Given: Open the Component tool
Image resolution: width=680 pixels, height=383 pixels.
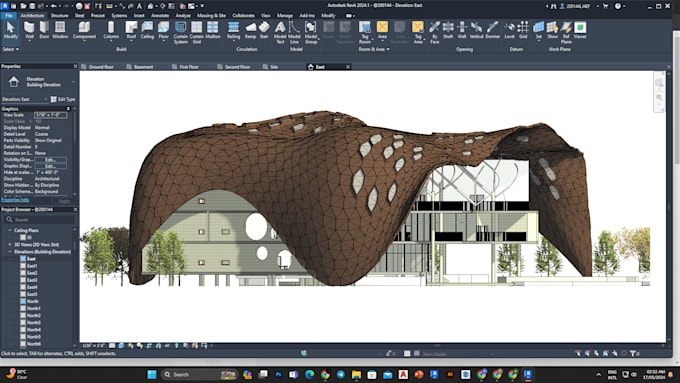Looking at the screenshot, I should (84, 30).
